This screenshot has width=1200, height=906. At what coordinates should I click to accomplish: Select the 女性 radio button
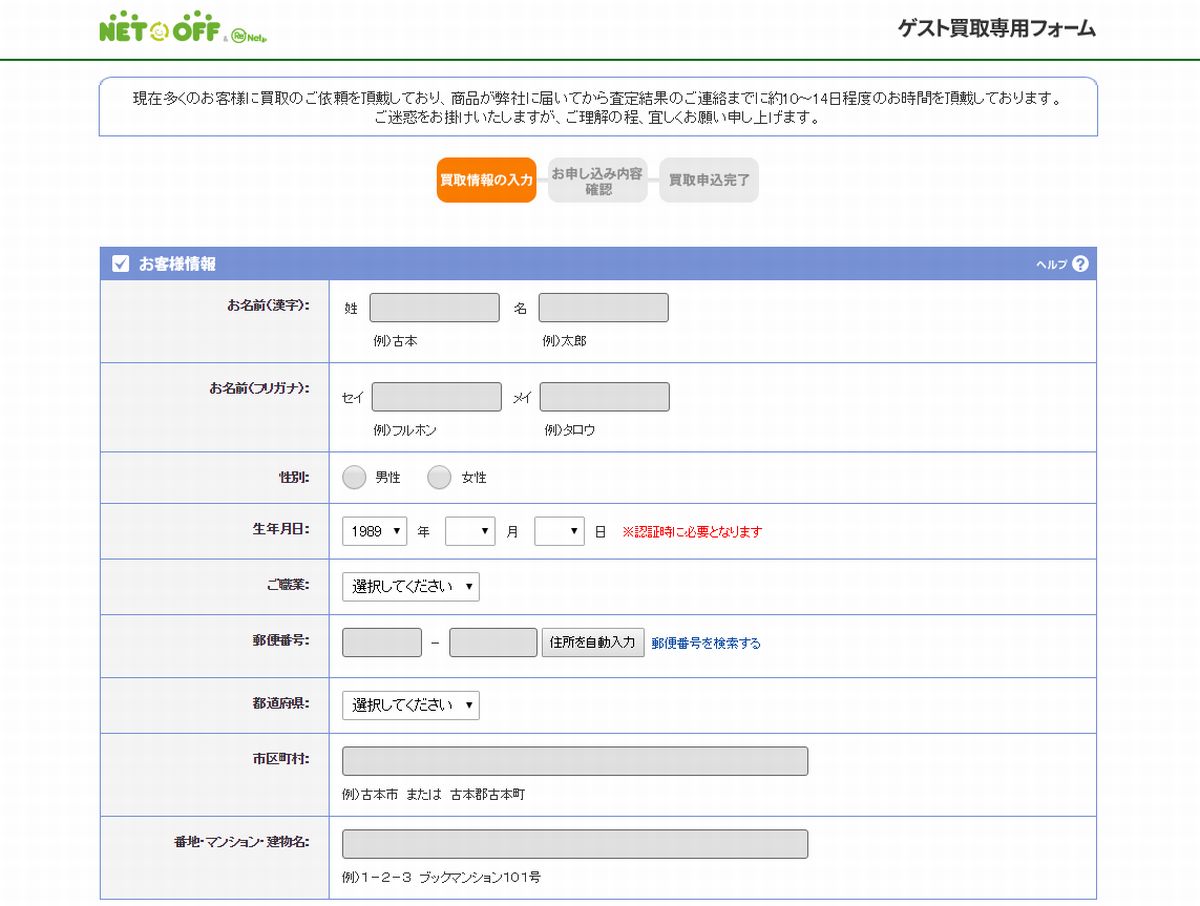coord(439,478)
